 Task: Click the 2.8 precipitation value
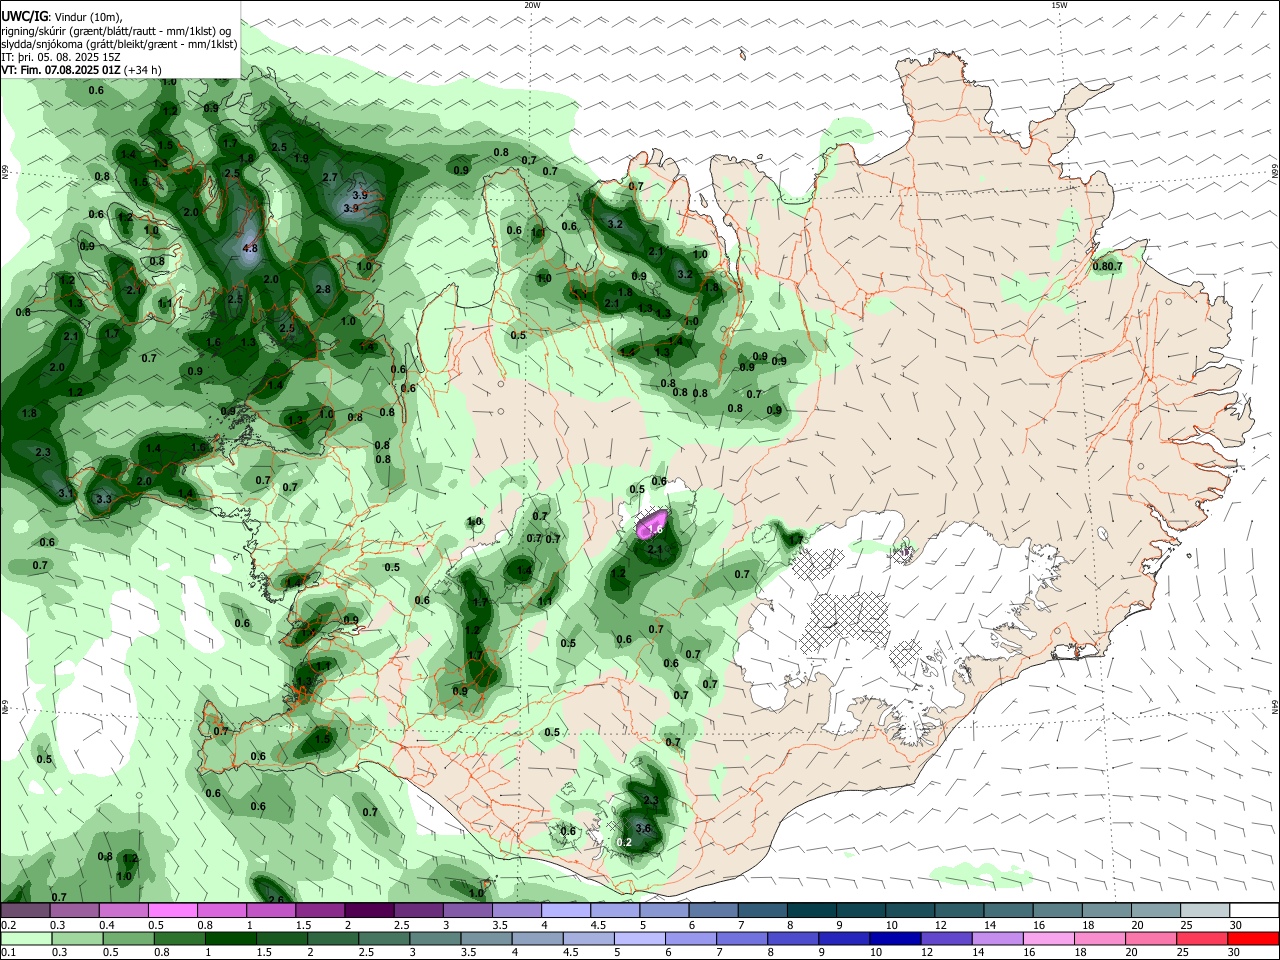323,289
